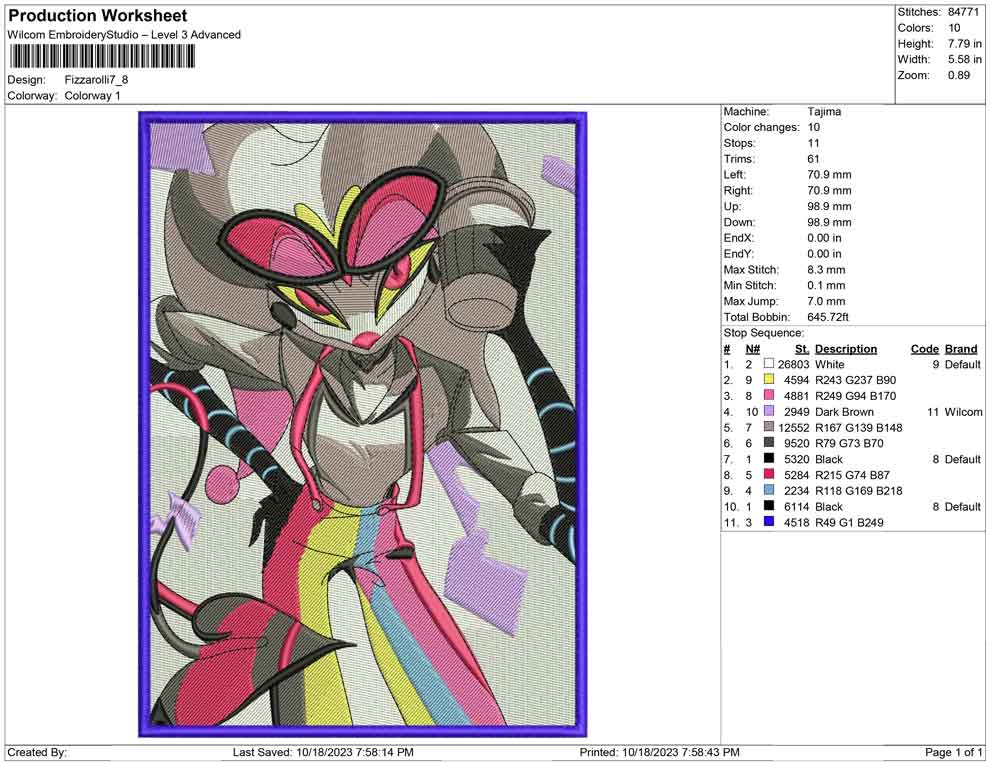
Task: Click the N# column header
Action: pyautogui.click(x=752, y=348)
